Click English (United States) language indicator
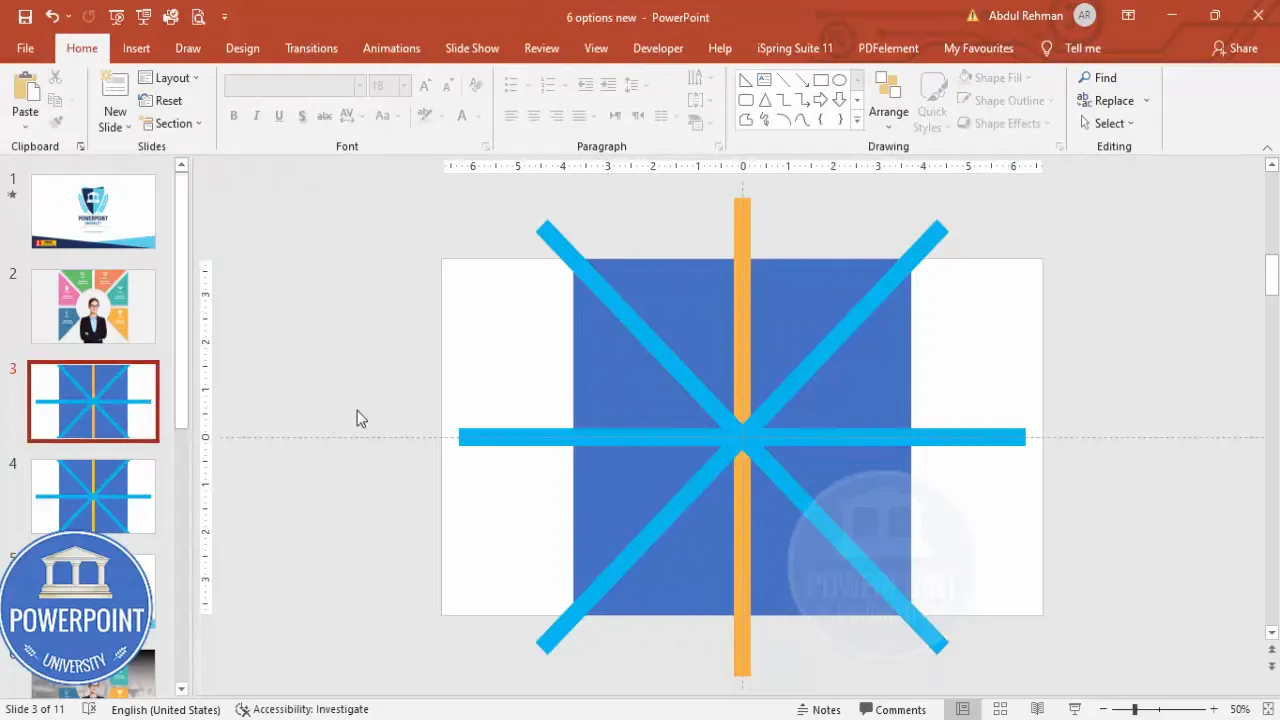Image resolution: width=1280 pixels, height=720 pixels. 166,709
